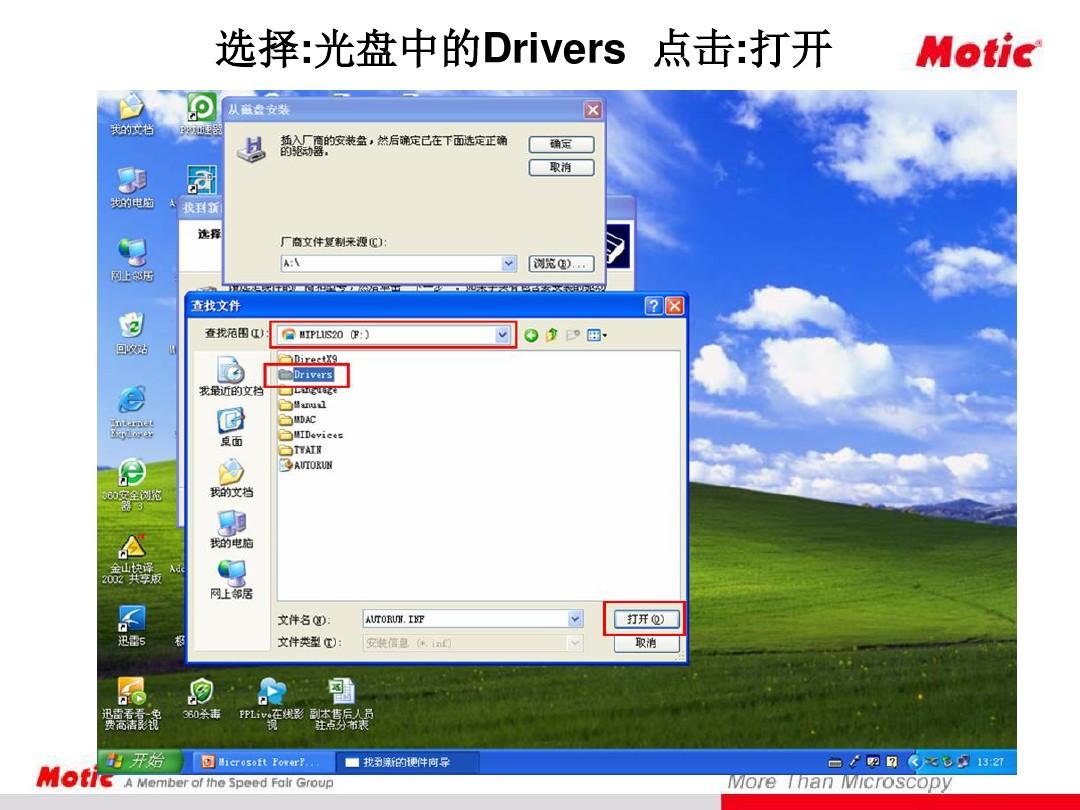Expand the 文件名 combo box arrow
Image resolution: width=1080 pixels, height=810 pixels.
coord(575,620)
